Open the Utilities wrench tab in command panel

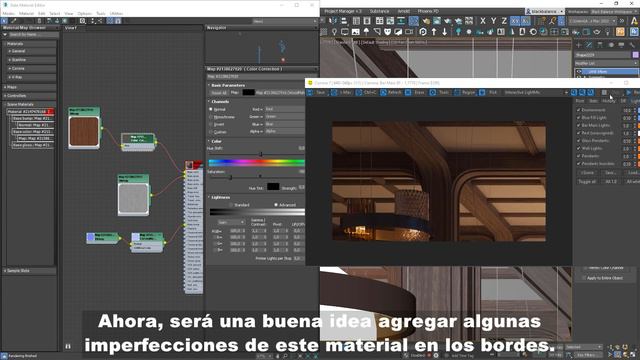pyautogui.click(x=632, y=45)
